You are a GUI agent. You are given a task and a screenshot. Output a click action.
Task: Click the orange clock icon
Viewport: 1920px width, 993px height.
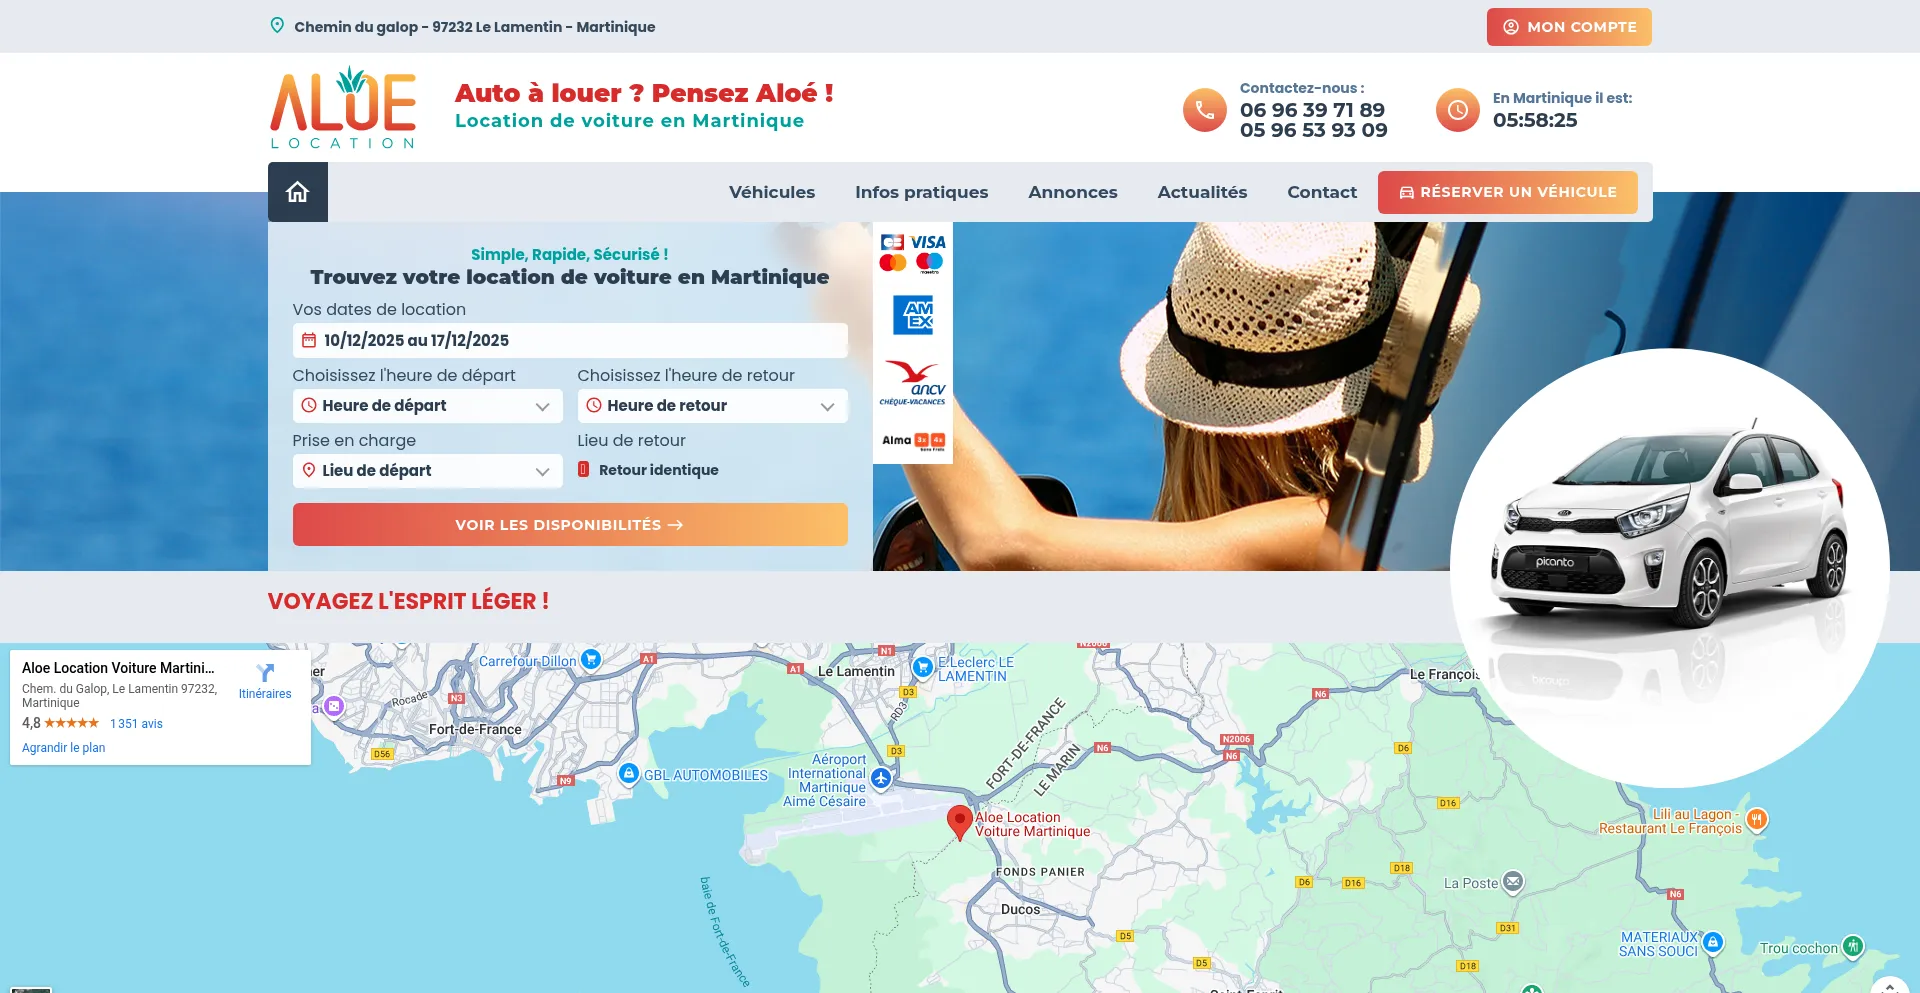pos(1457,110)
